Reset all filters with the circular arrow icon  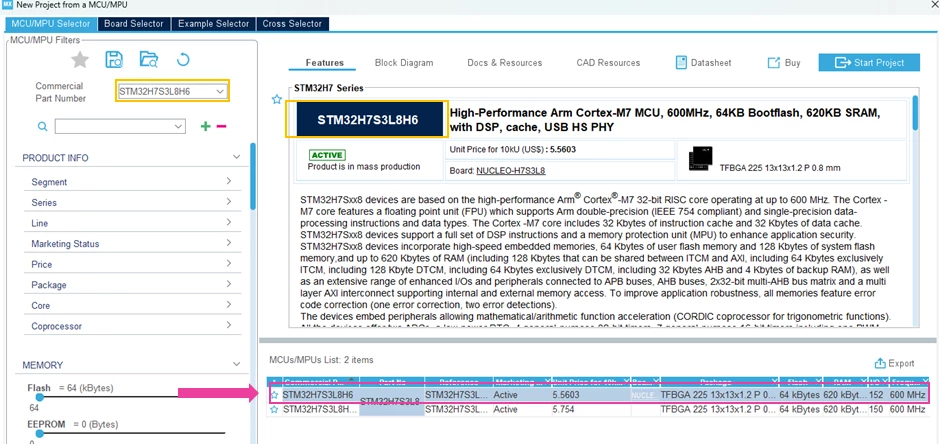tap(183, 59)
